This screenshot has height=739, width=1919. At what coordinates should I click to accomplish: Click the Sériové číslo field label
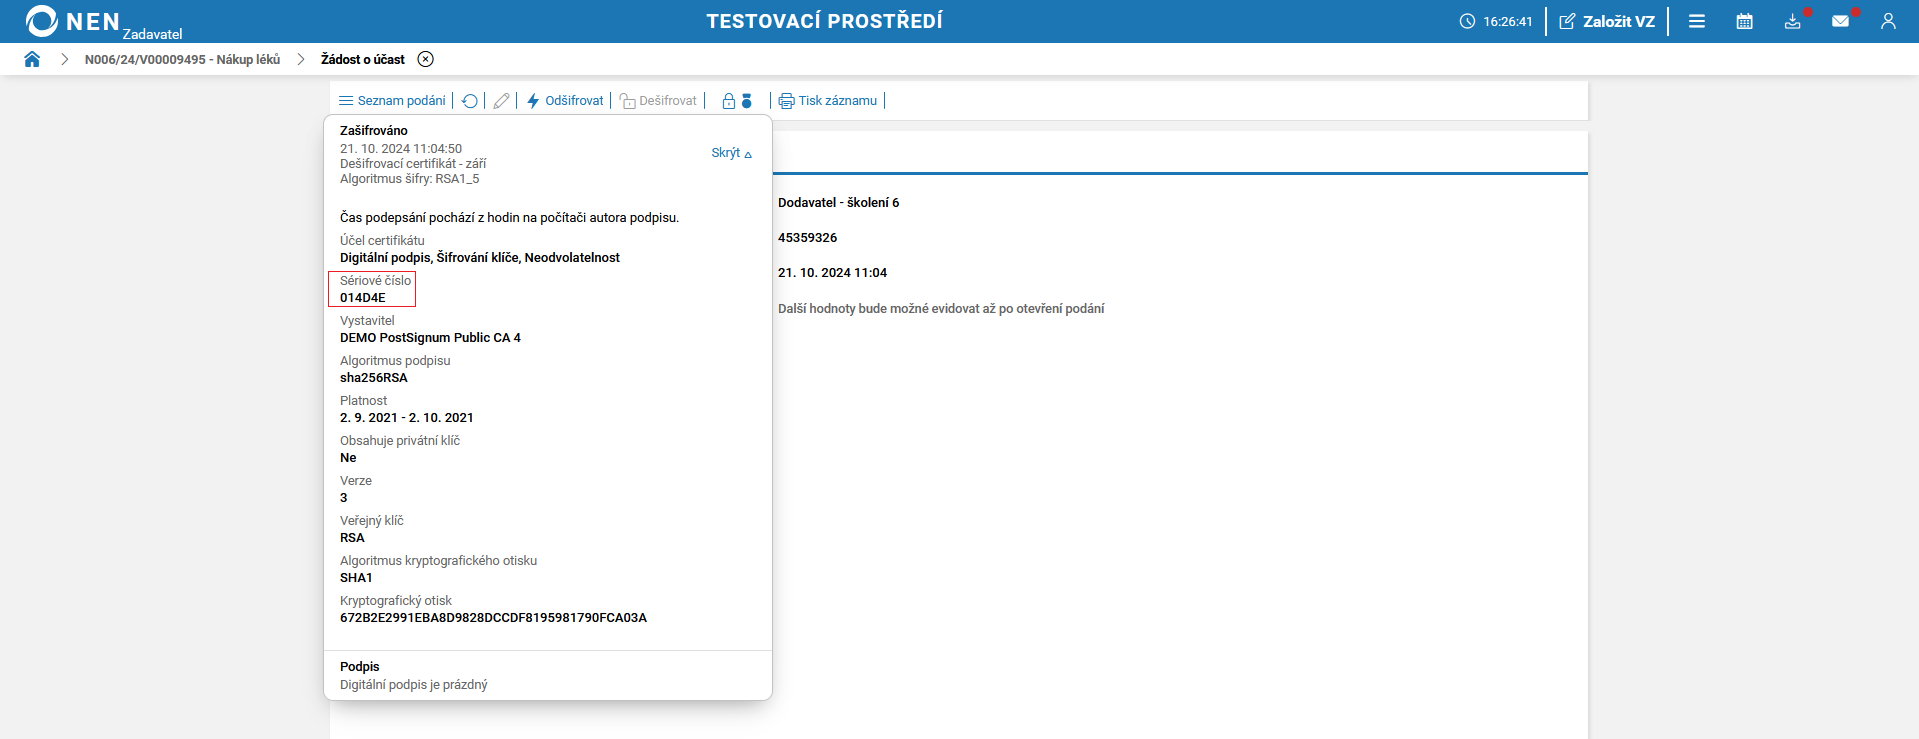[376, 281]
